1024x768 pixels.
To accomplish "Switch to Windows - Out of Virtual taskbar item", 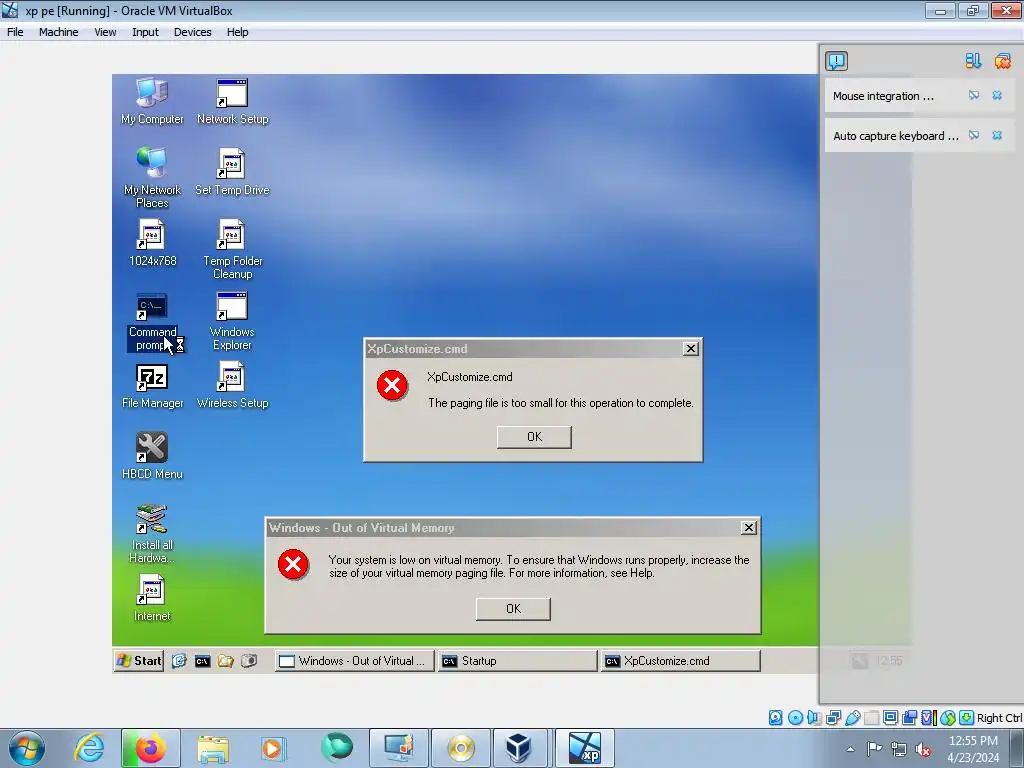I will pos(354,661).
